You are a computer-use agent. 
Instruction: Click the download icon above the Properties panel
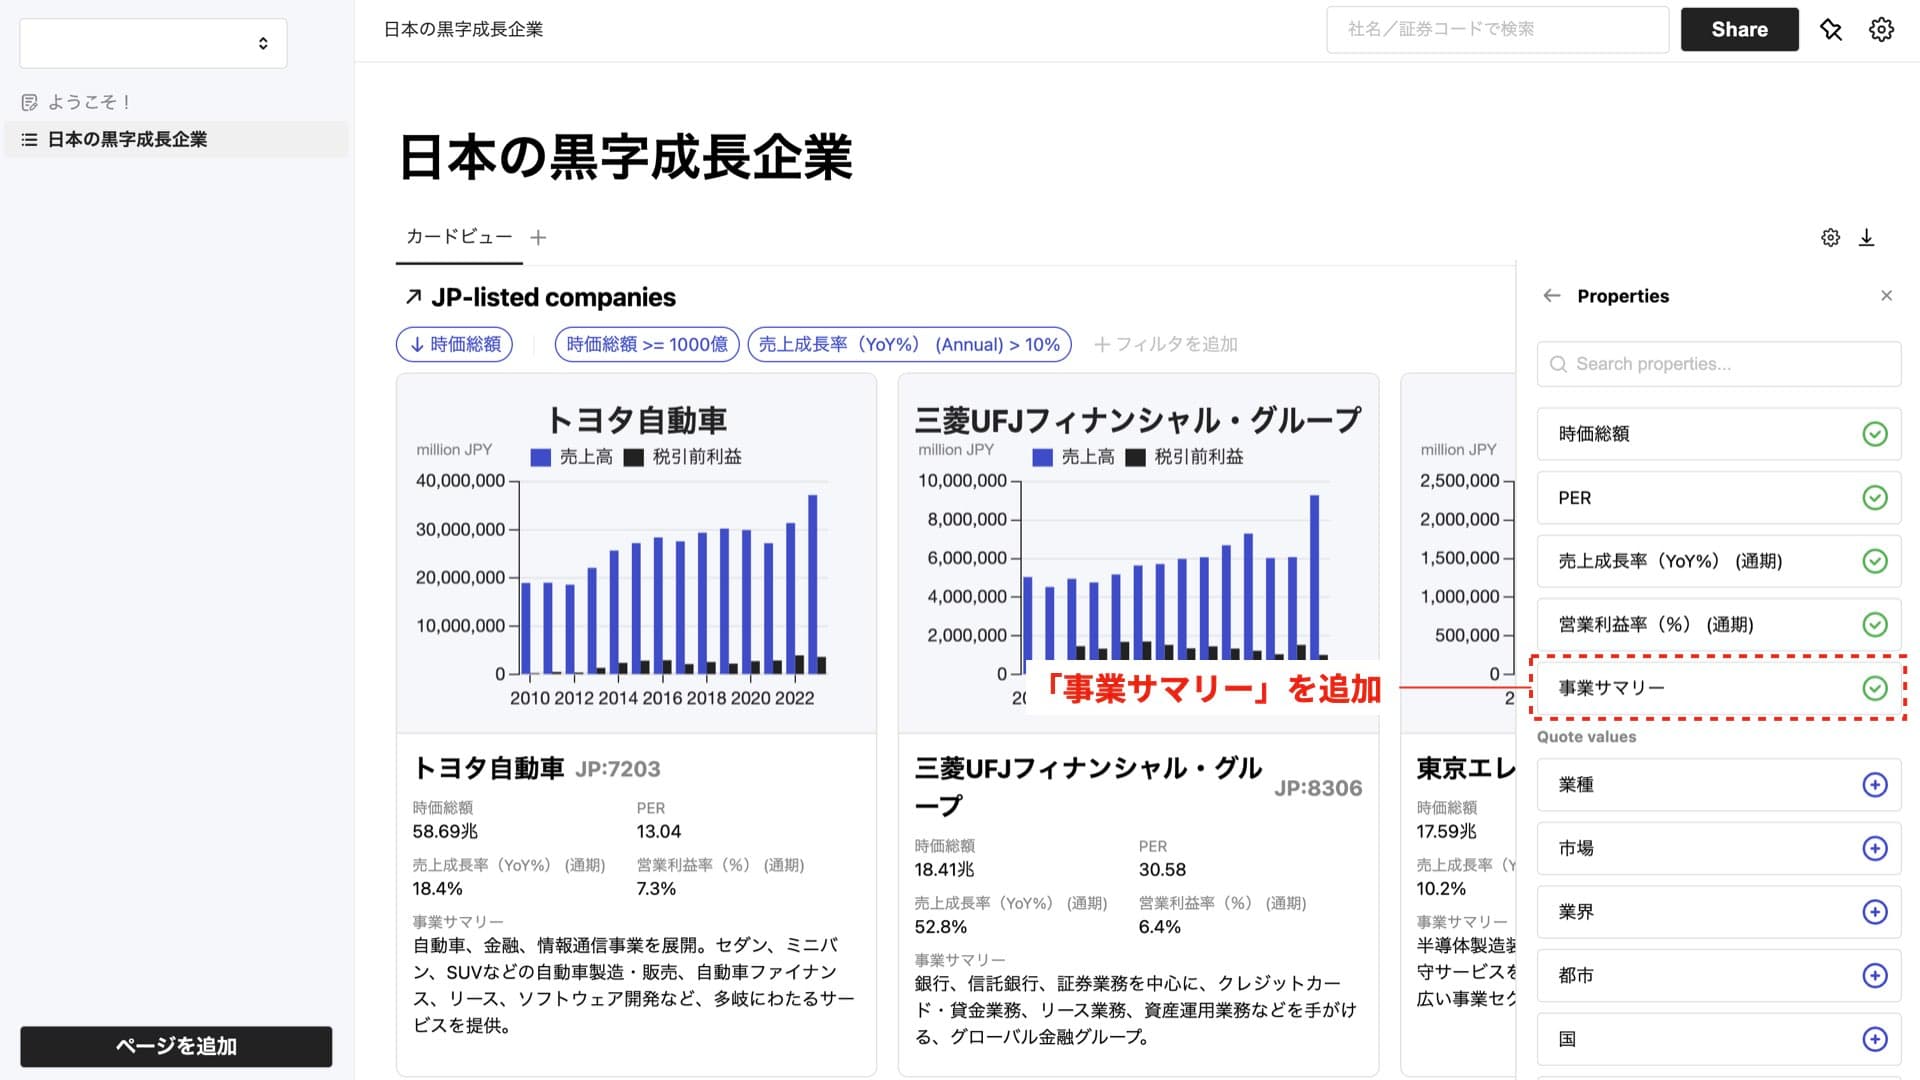[1866, 237]
